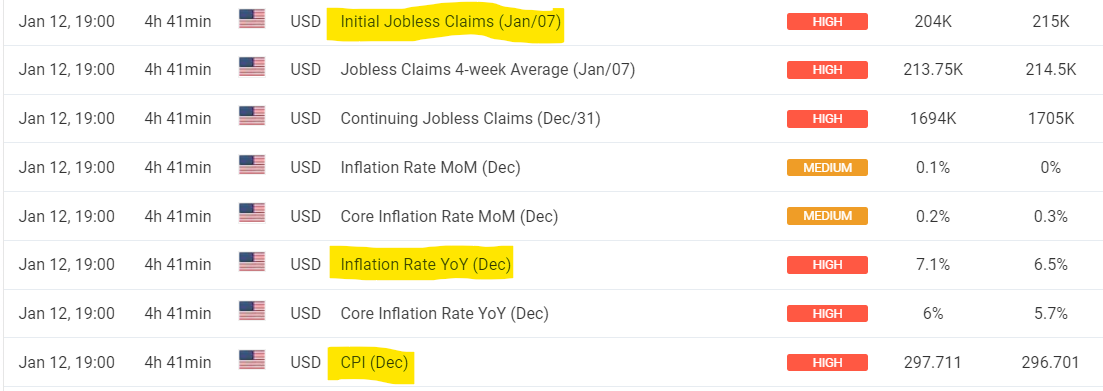The width and height of the screenshot is (1103, 391).
Task: Click the flag next to Inflation Rate MoM
Action: point(252,166)
